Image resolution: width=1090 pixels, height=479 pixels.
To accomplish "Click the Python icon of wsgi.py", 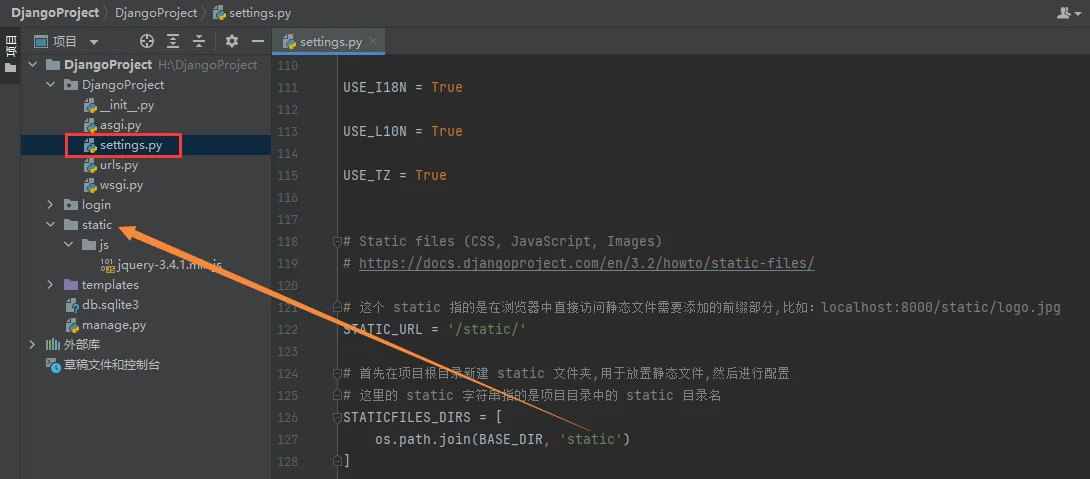I will 90,186.
